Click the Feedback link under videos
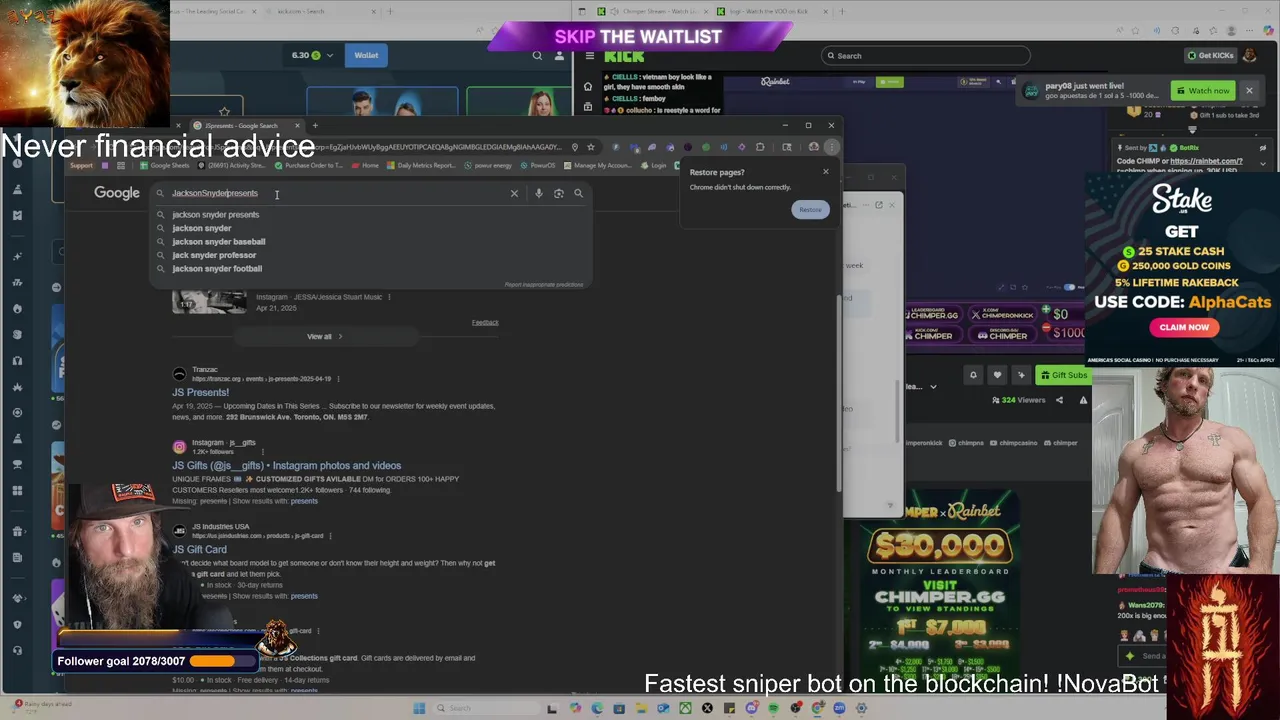Image resolution: width=1280 pixels, height=720 pixels. tap(485, 322)
